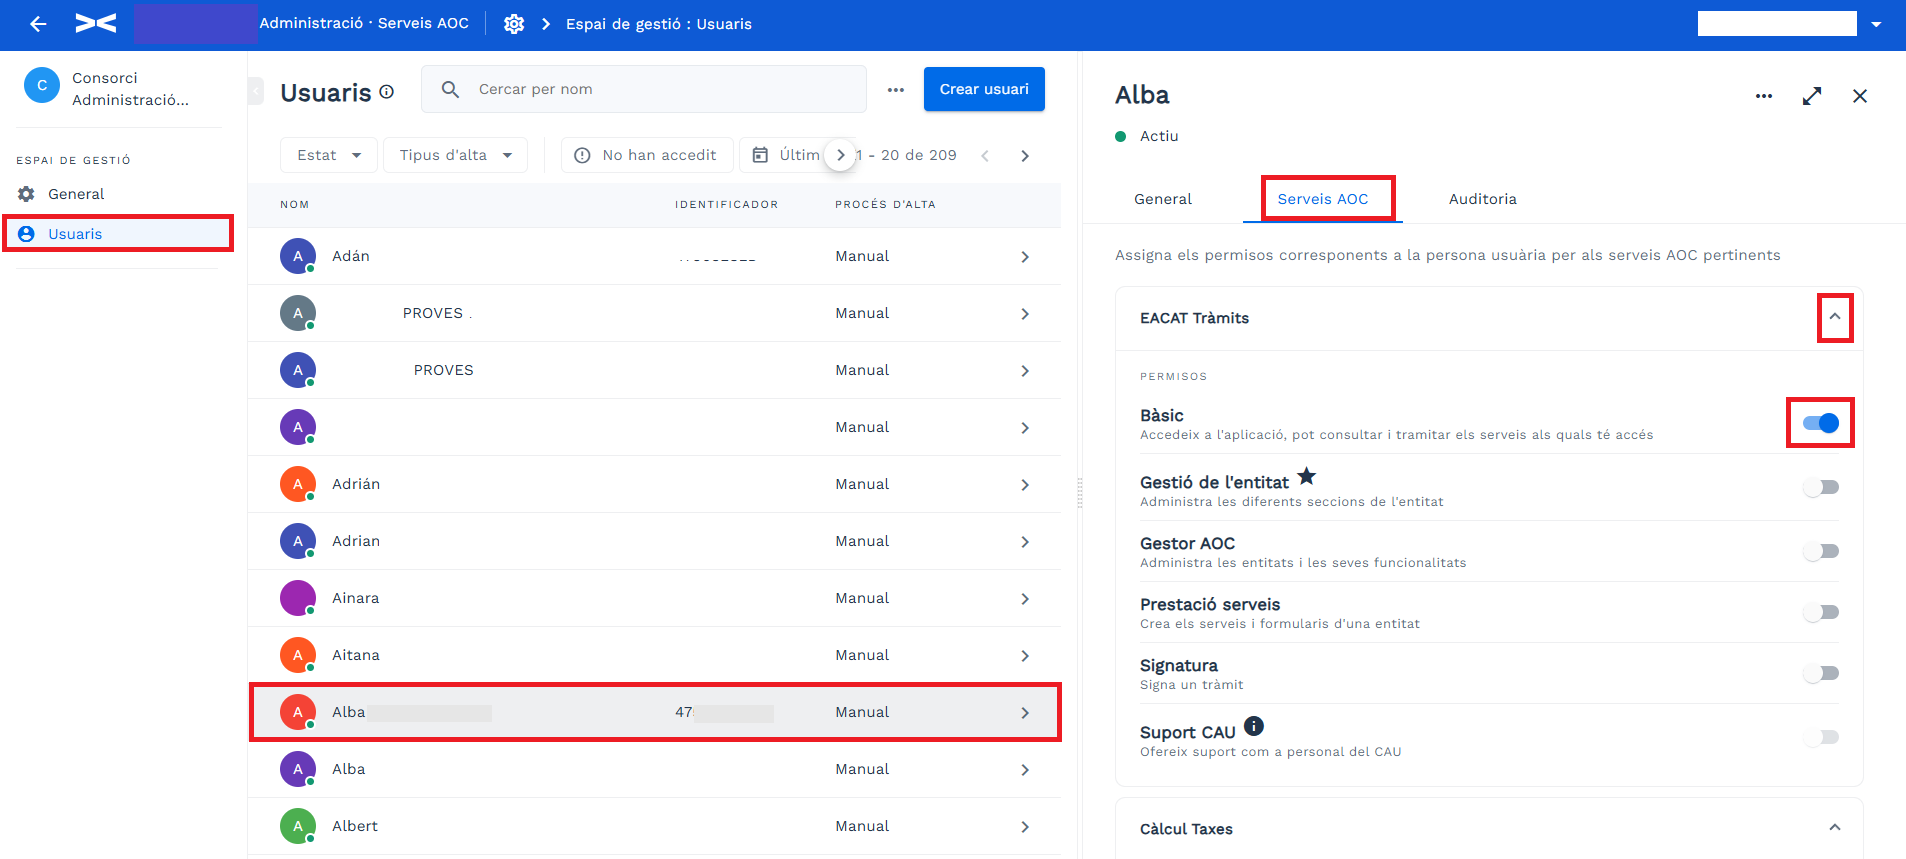Image resolution: width=1906 pixels, height=859 pixels.
Task: Apply the No han accedit filter
Action: pyautogui.click(x=647, y=155)
